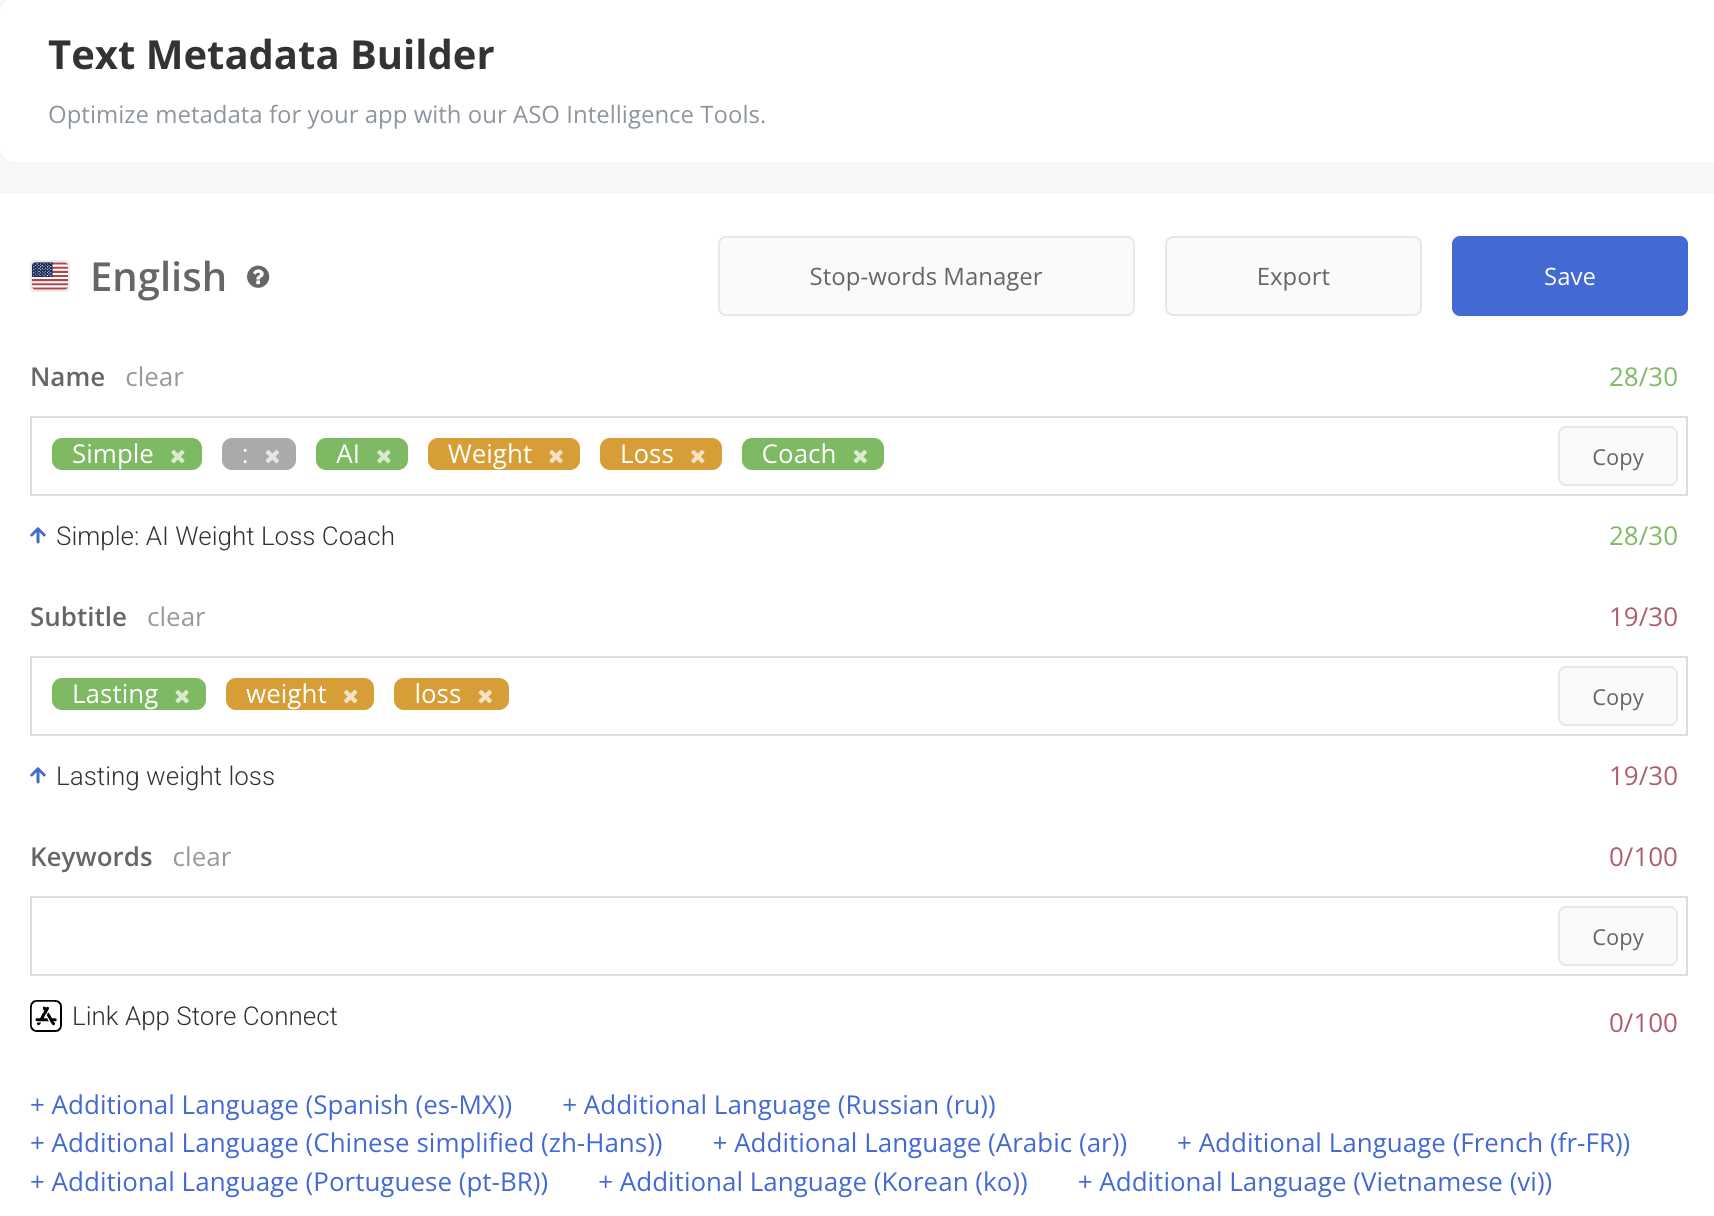Remove the Lasting tag from Subtitle
Screen dimensions: 1714x1216
tap(182, 696)
